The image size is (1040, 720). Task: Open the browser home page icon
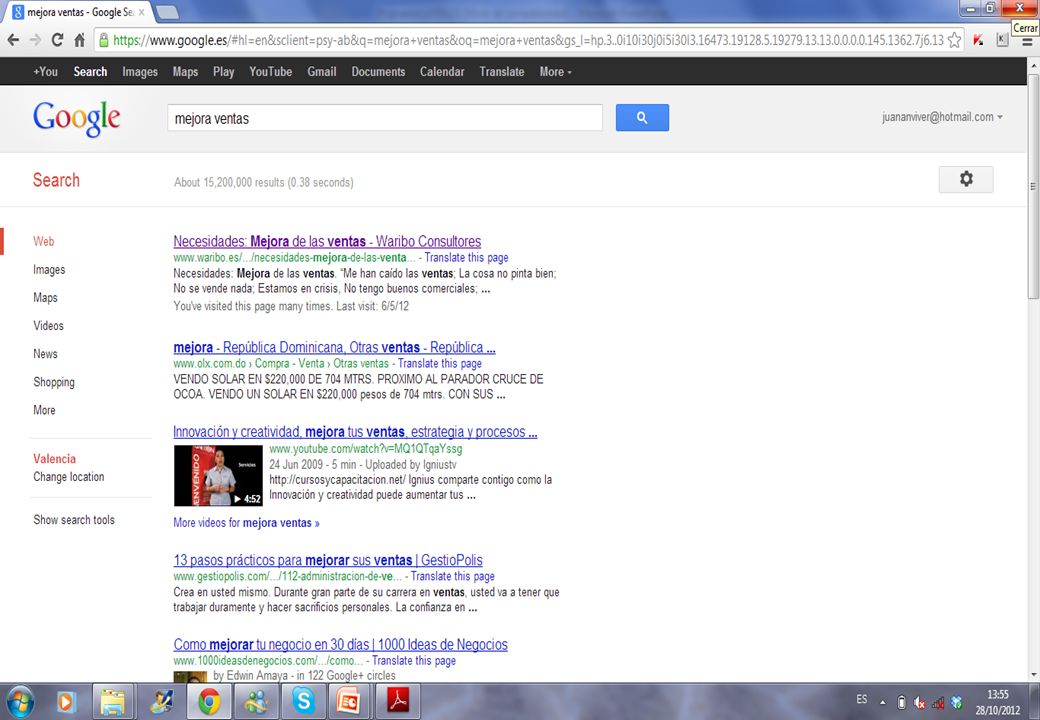pos(80,40)
